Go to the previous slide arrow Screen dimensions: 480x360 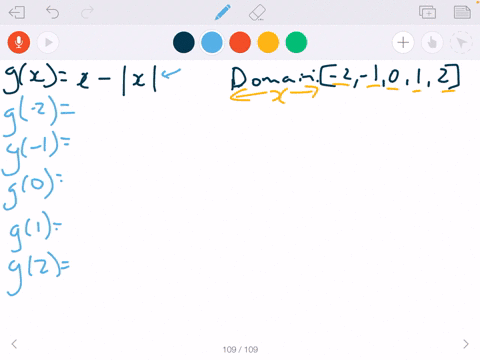14,344
